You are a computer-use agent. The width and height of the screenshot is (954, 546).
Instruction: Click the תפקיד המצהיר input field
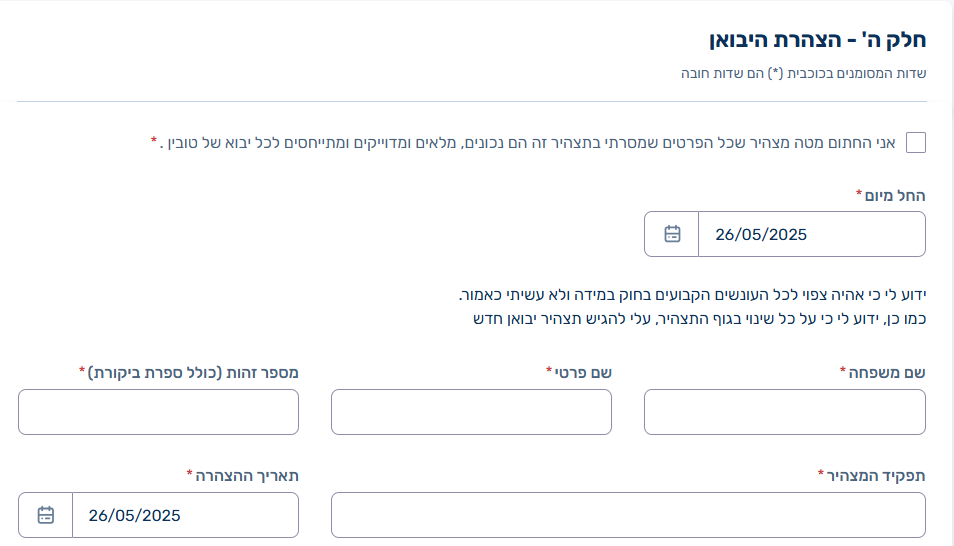click(628, 515)
